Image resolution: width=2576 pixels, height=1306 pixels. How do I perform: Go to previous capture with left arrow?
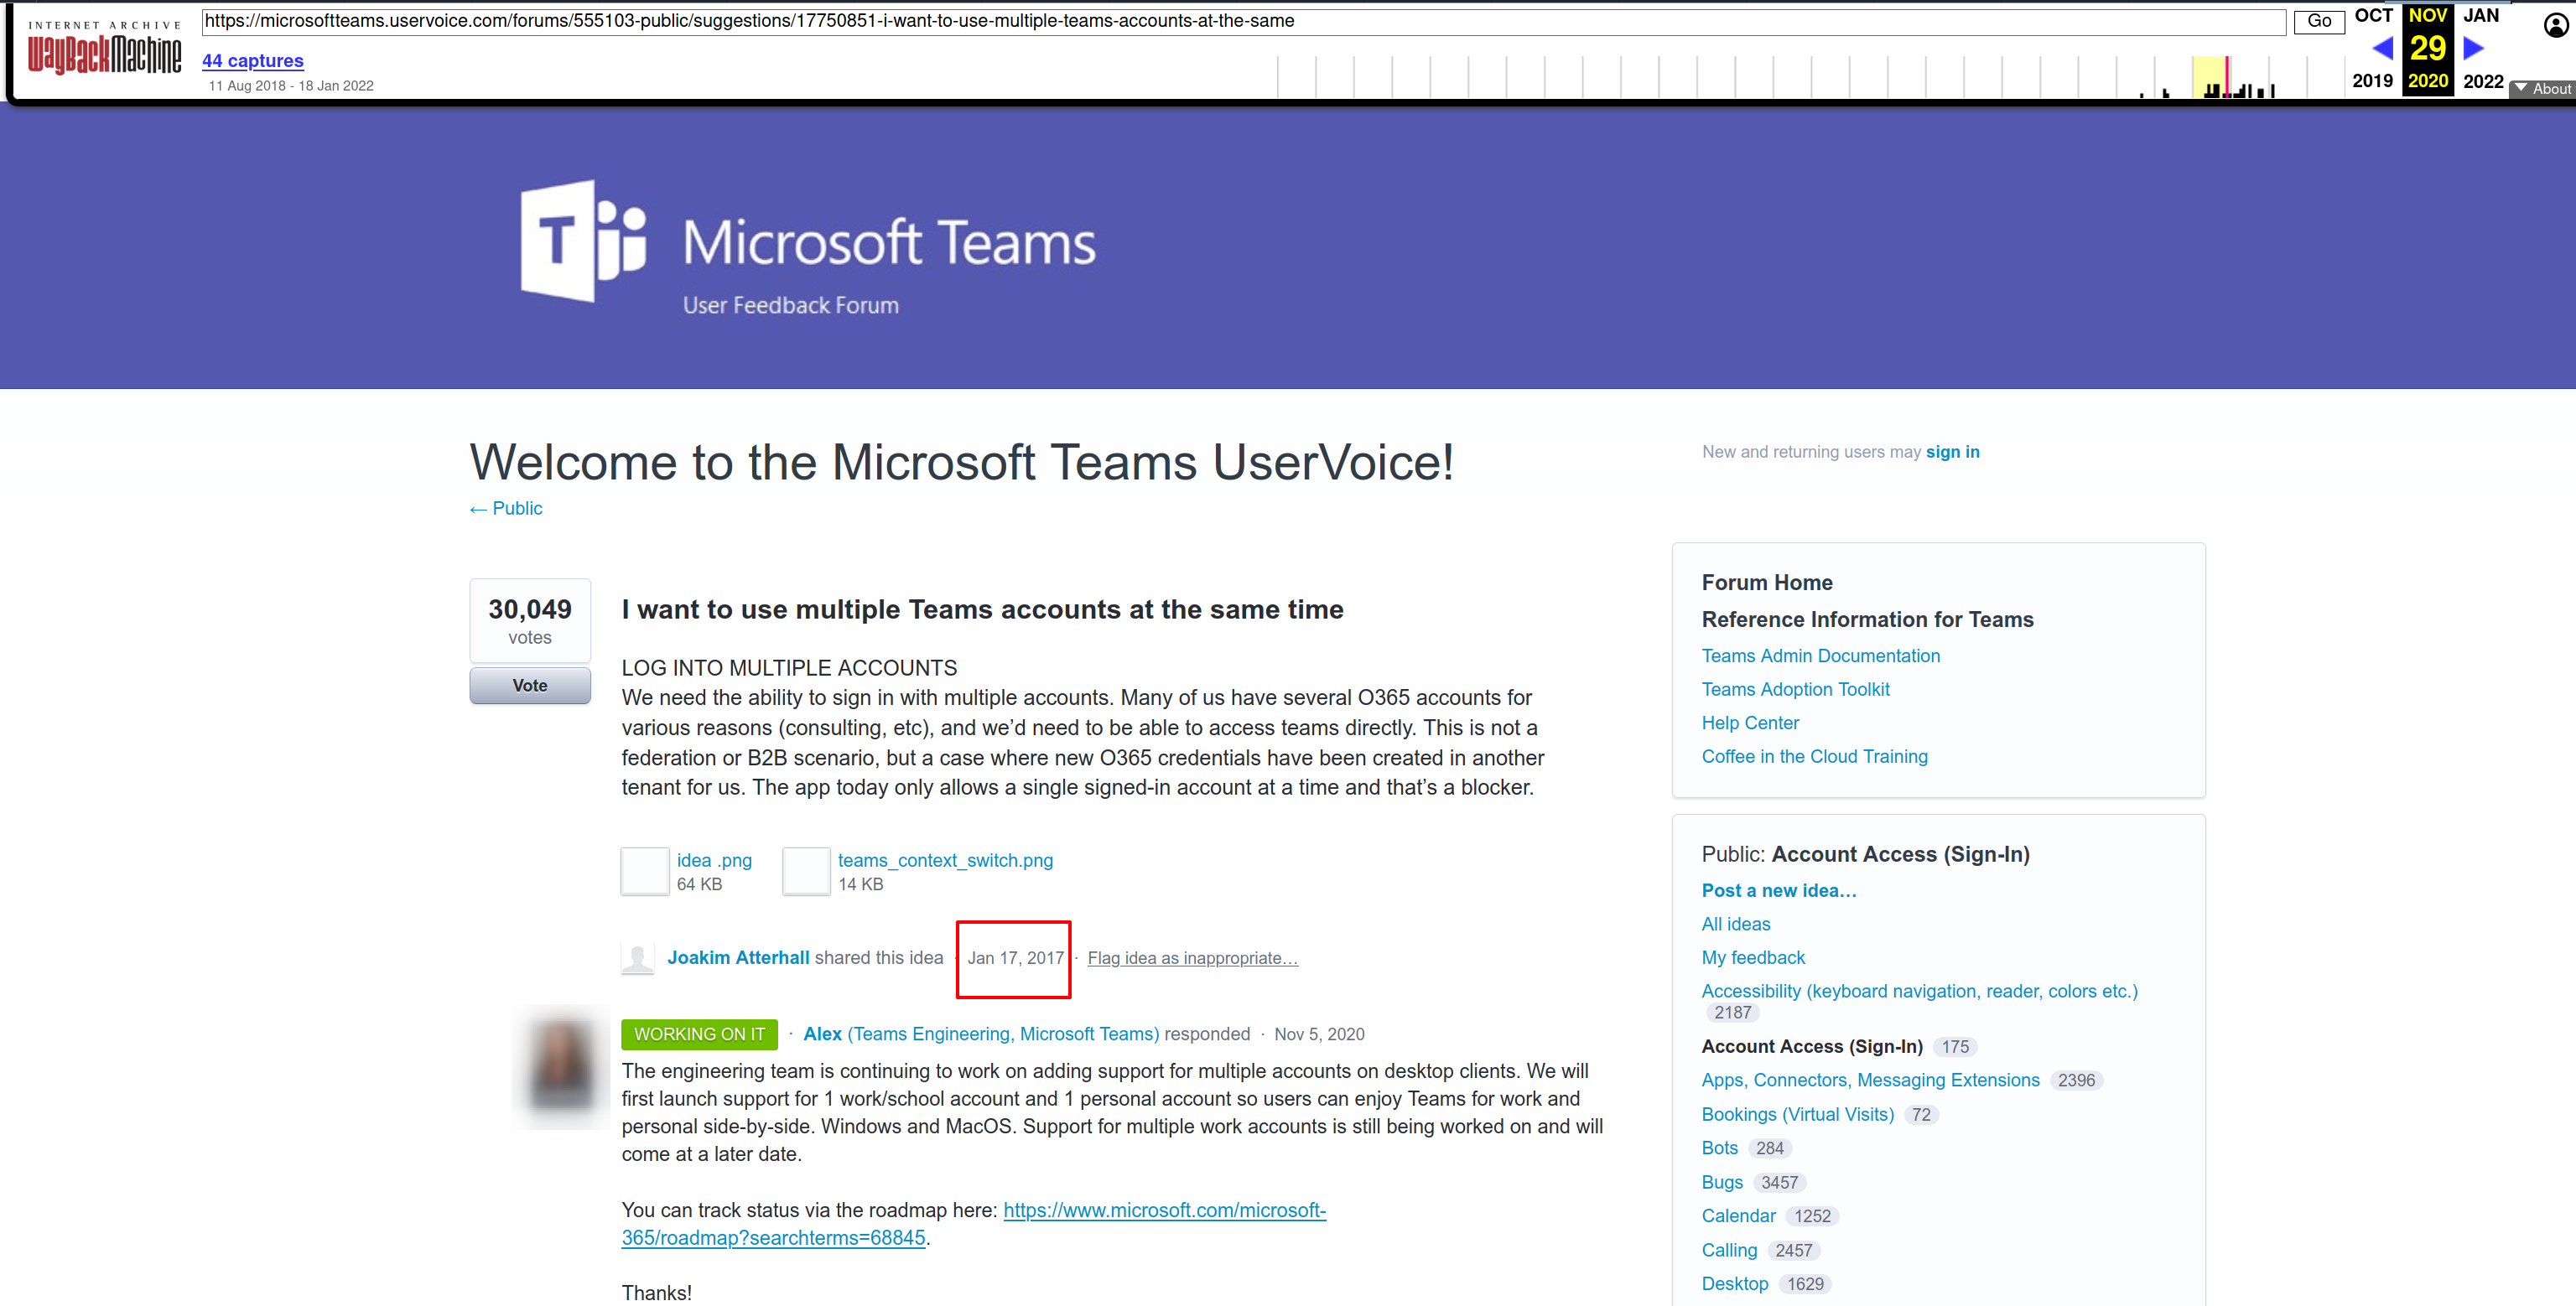point(2383,47)
